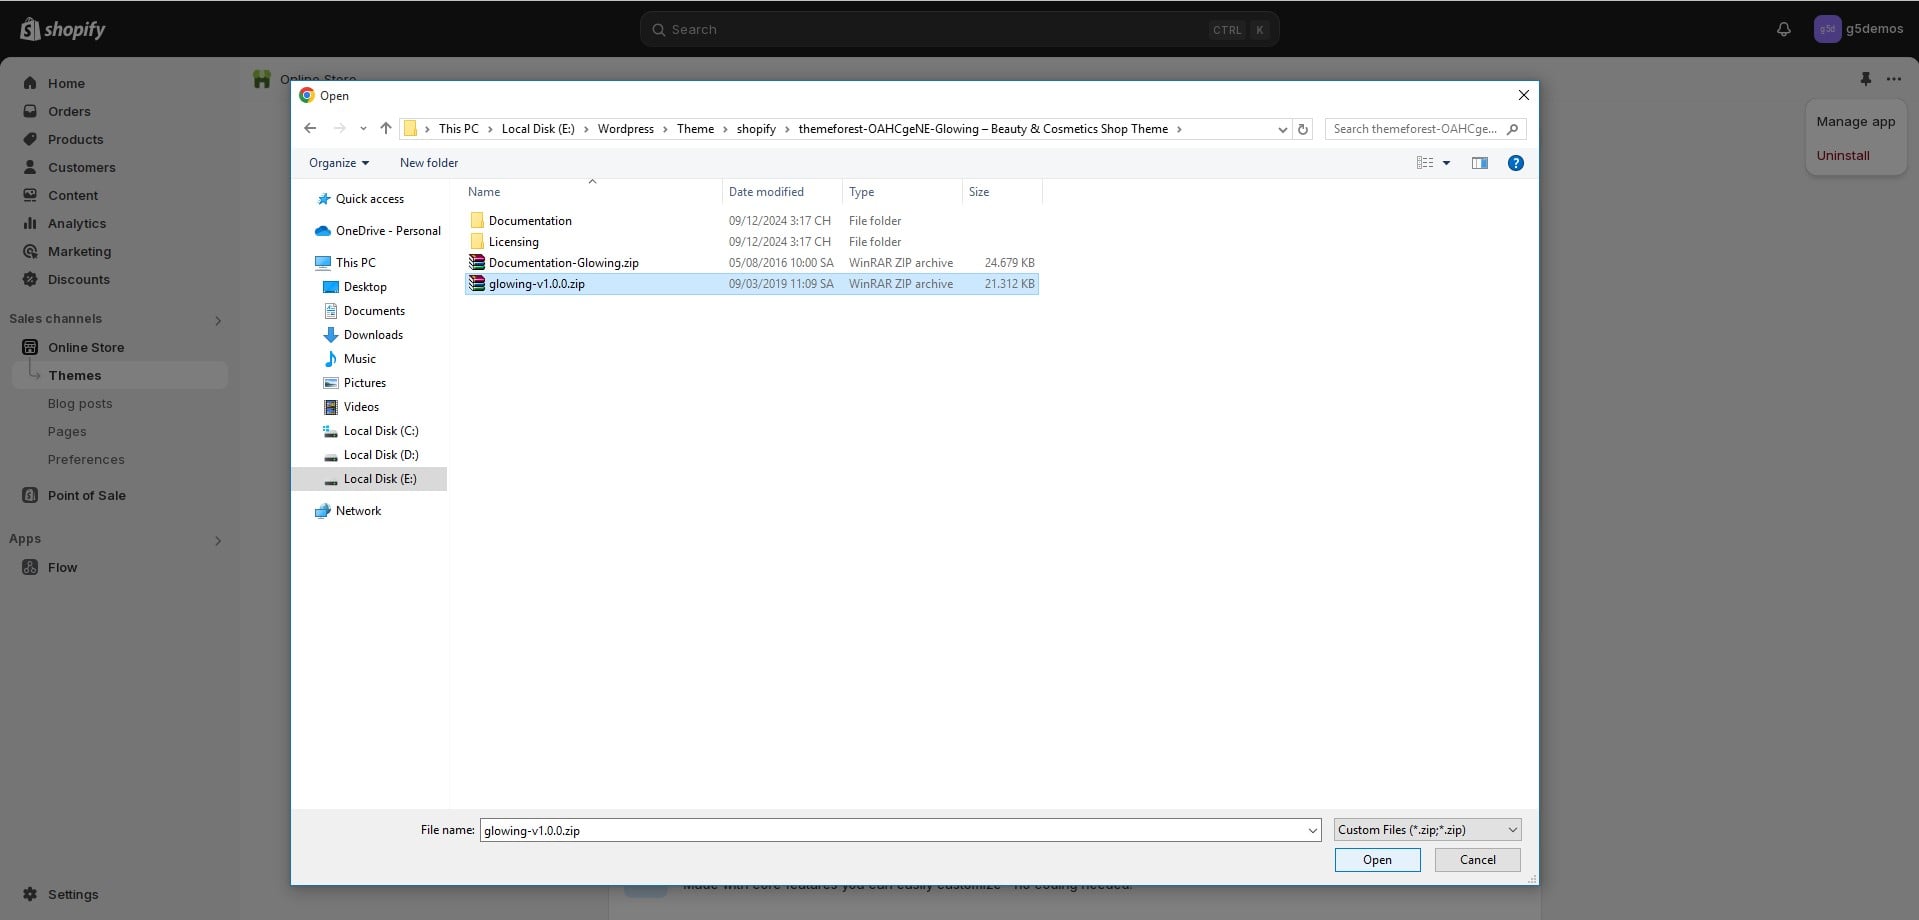Click the search magnifier icon in dialog
Viewport: 1919px width, 920px height.
click(x=1512, y=129)
